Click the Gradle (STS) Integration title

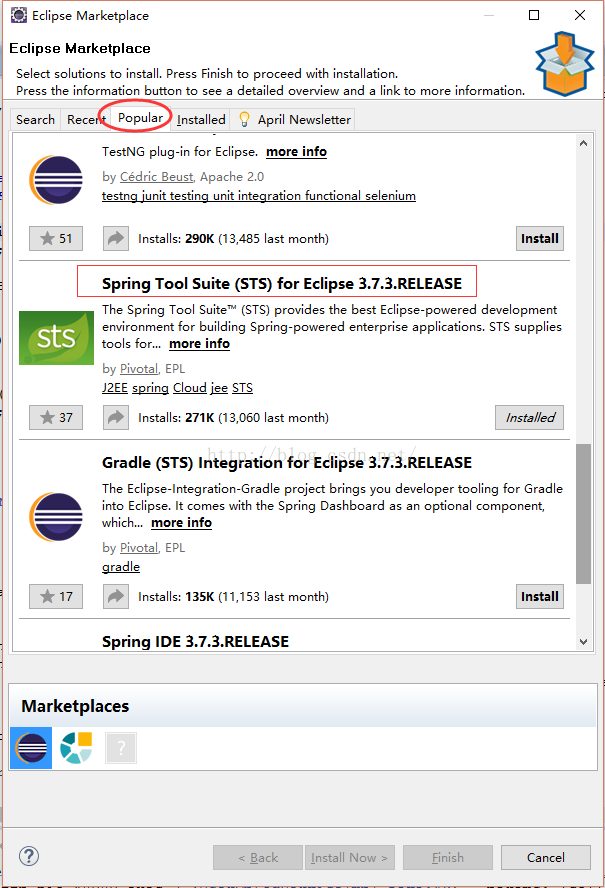click(x=287, y=463)
